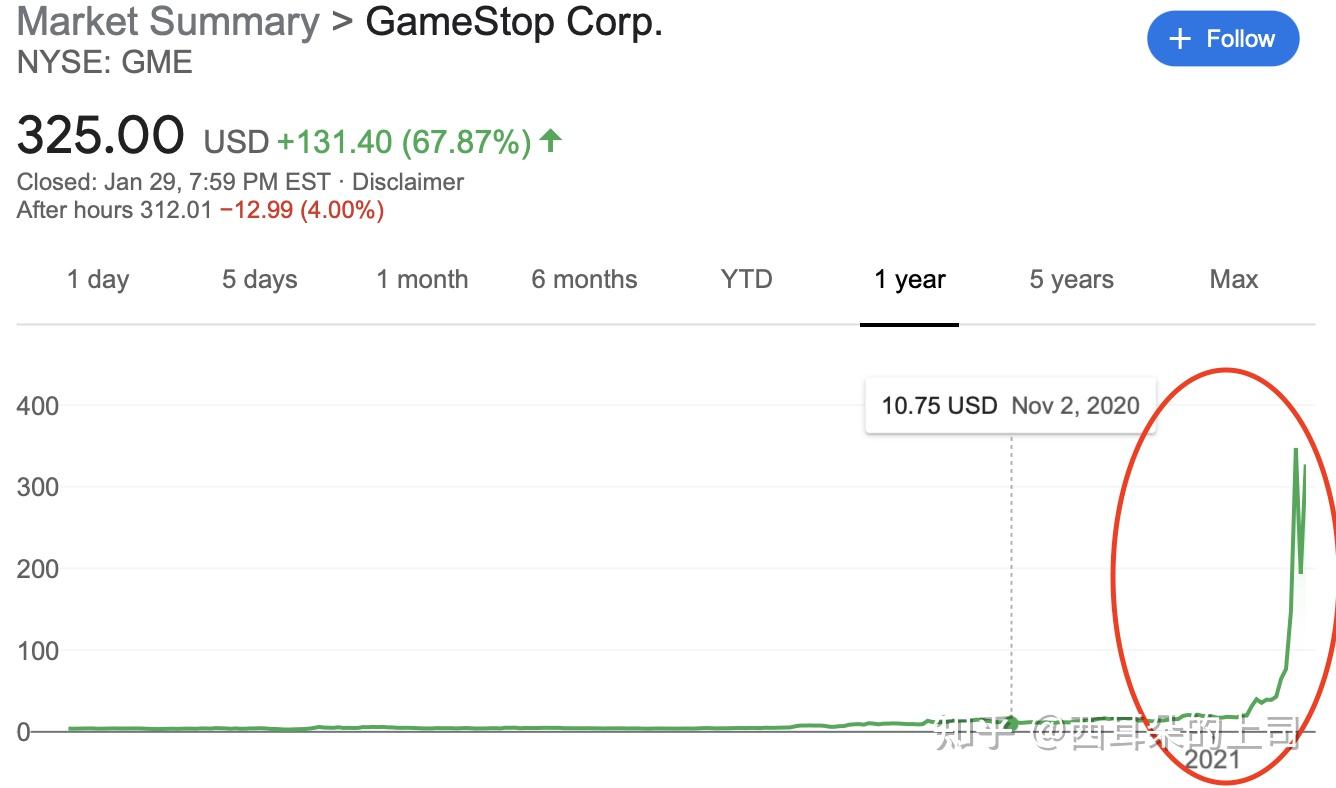Select the 5 days chart range
The height and width of the screenshot is (788, 1336).
258,280
